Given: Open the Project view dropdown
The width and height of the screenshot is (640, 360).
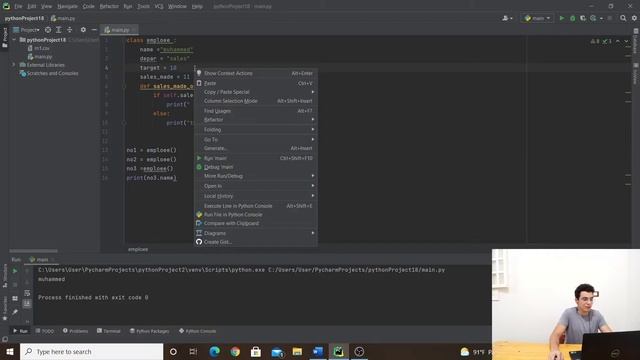Looking at the screenshot, I should click(27, 30).
